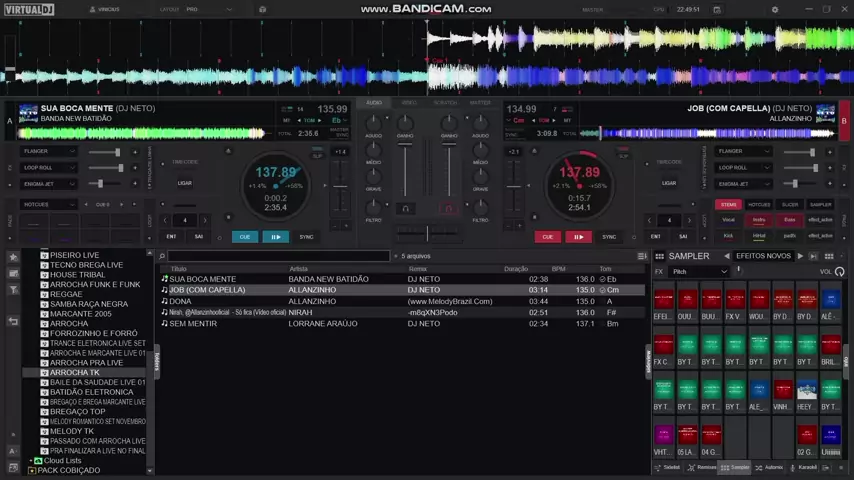Image resolution: width=854 pixels, height=480 pixels.
Task: Toggle the Vocal stem pad on deck B
Action: tap(728, 220)
